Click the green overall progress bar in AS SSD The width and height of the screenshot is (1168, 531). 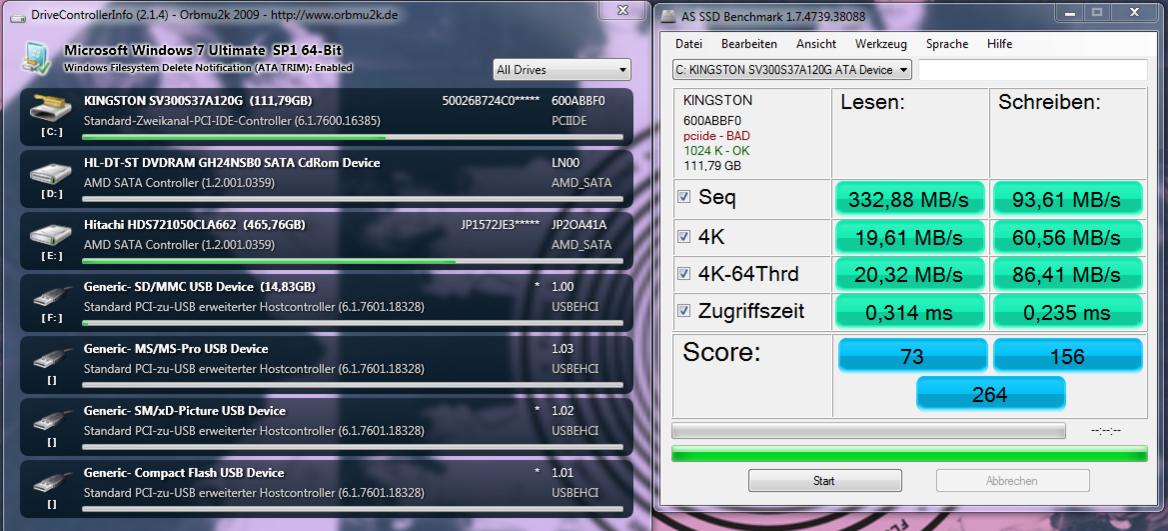pos(910,454)
